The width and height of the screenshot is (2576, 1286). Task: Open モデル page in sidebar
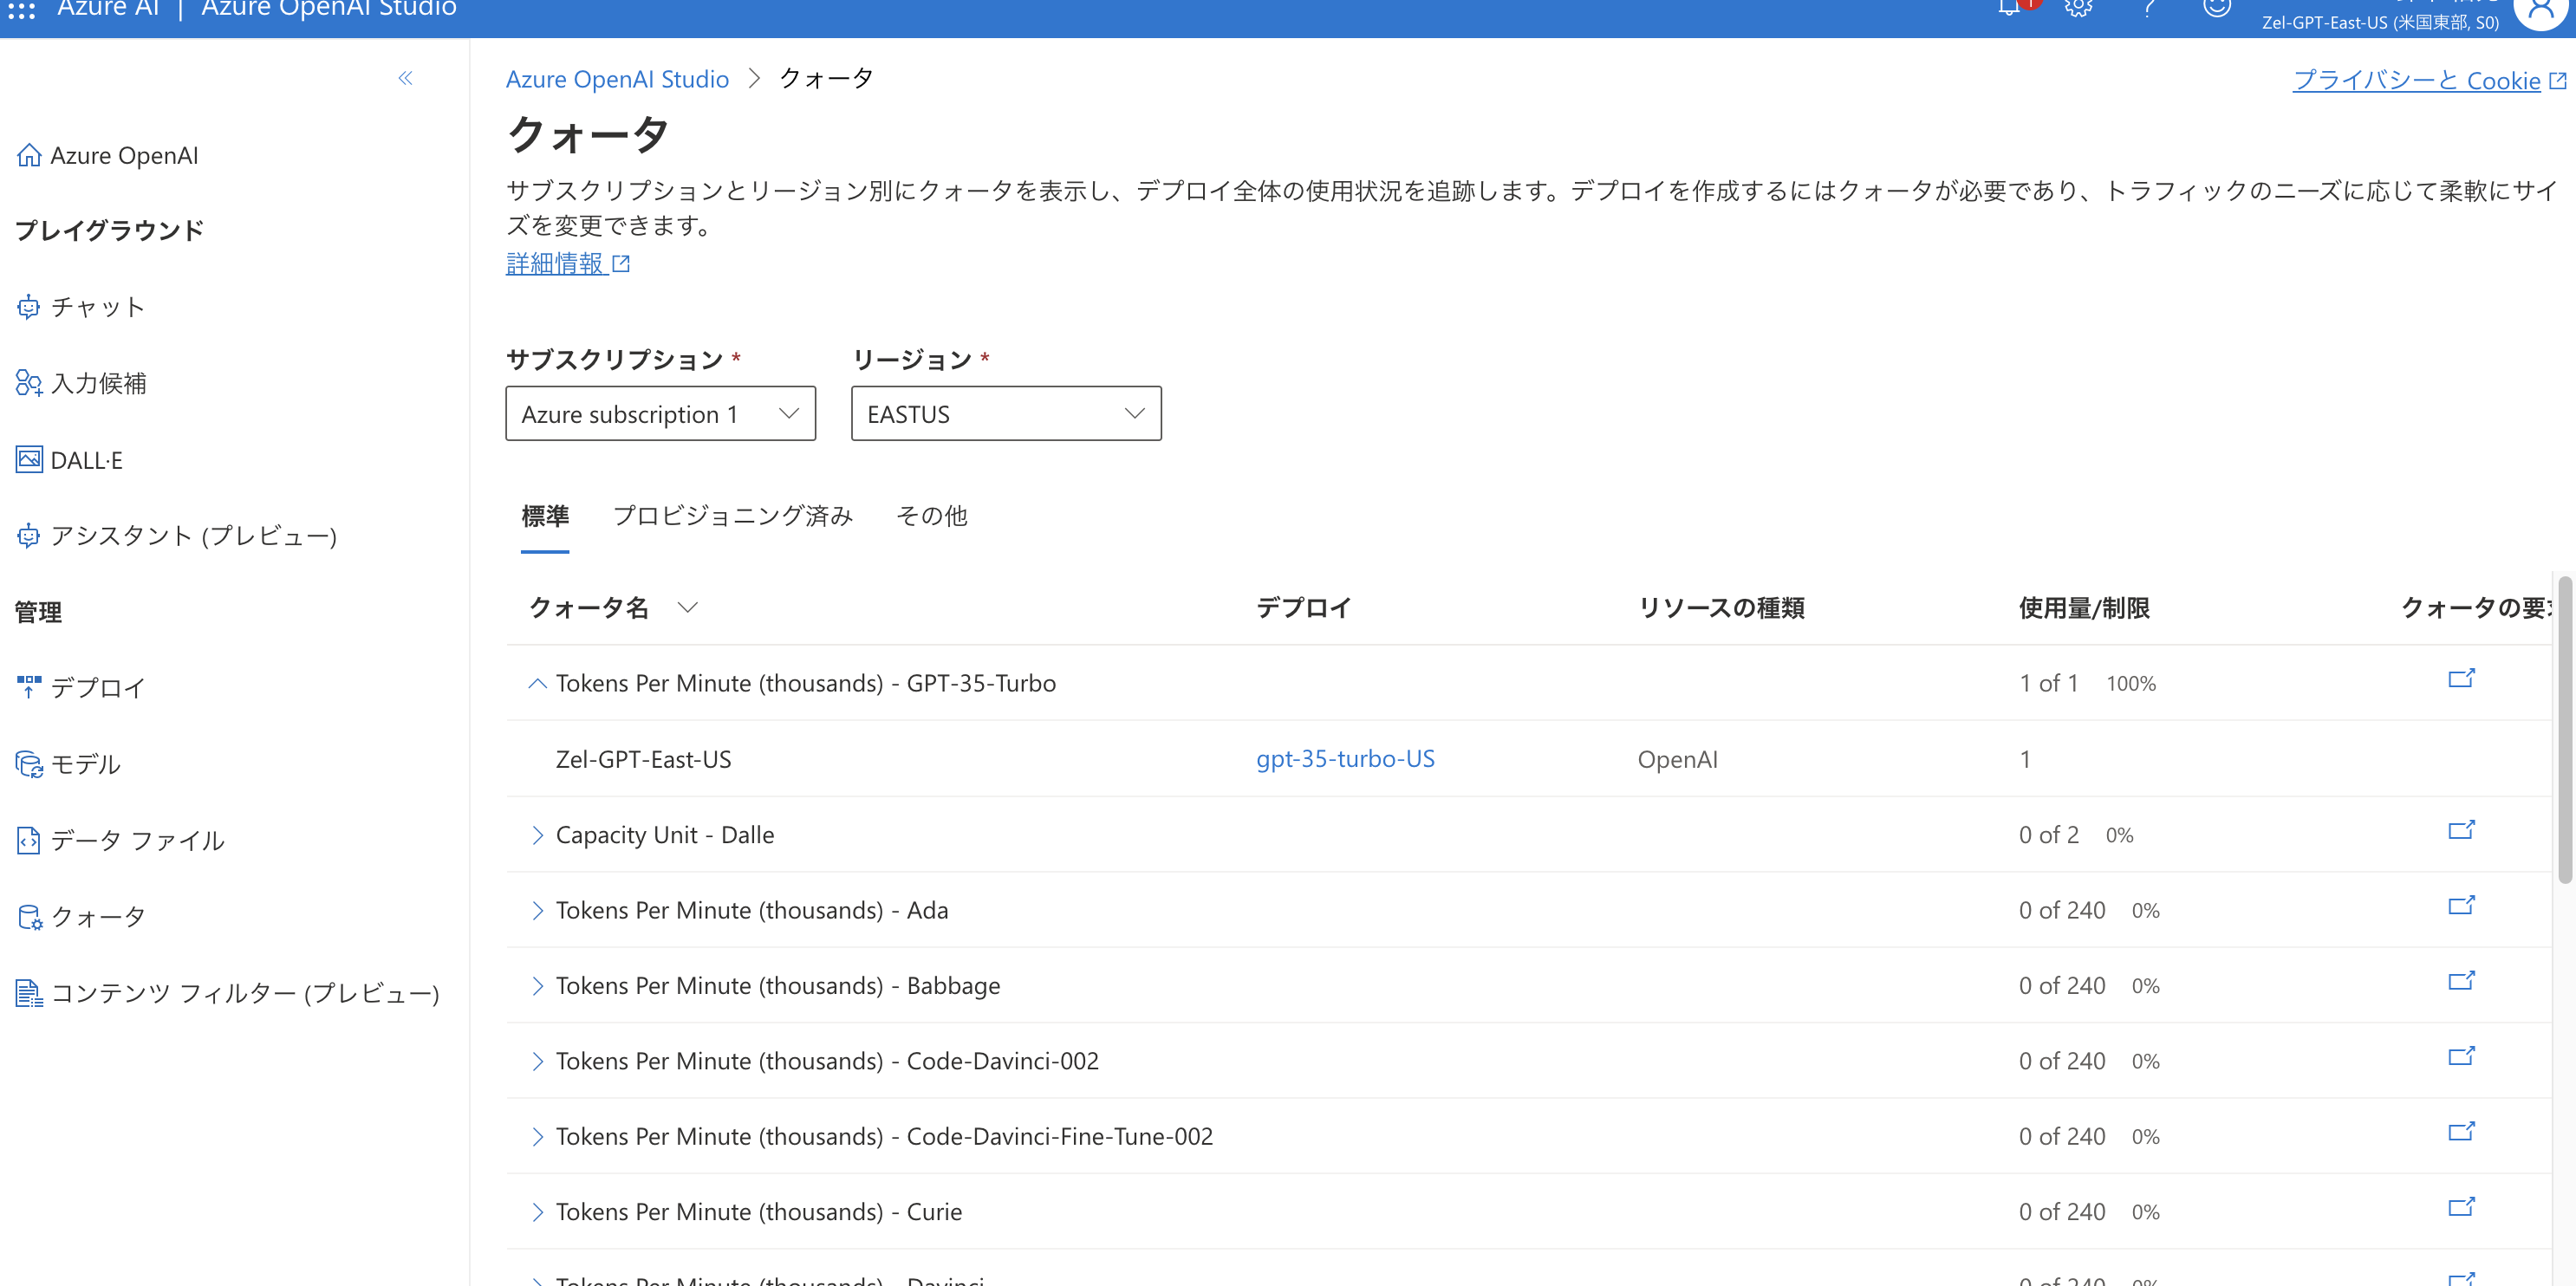(86, 764)
